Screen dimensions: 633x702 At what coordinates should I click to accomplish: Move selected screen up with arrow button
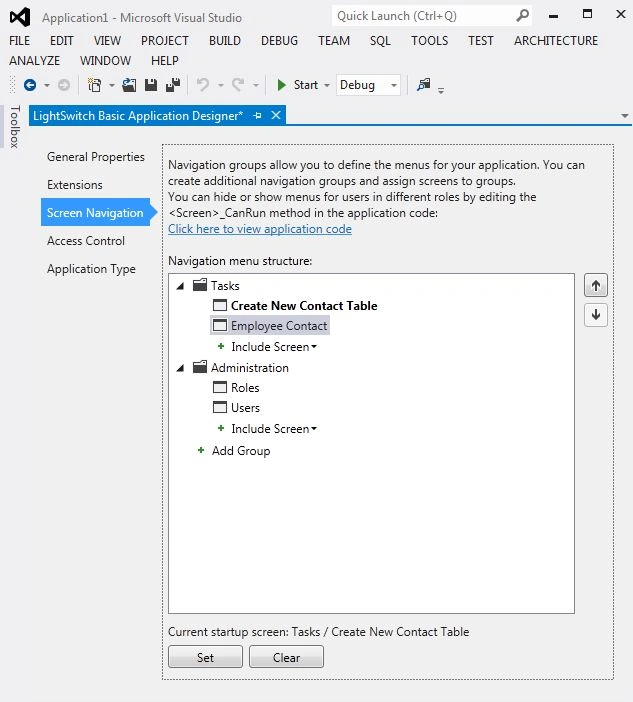tap(595, 286)
